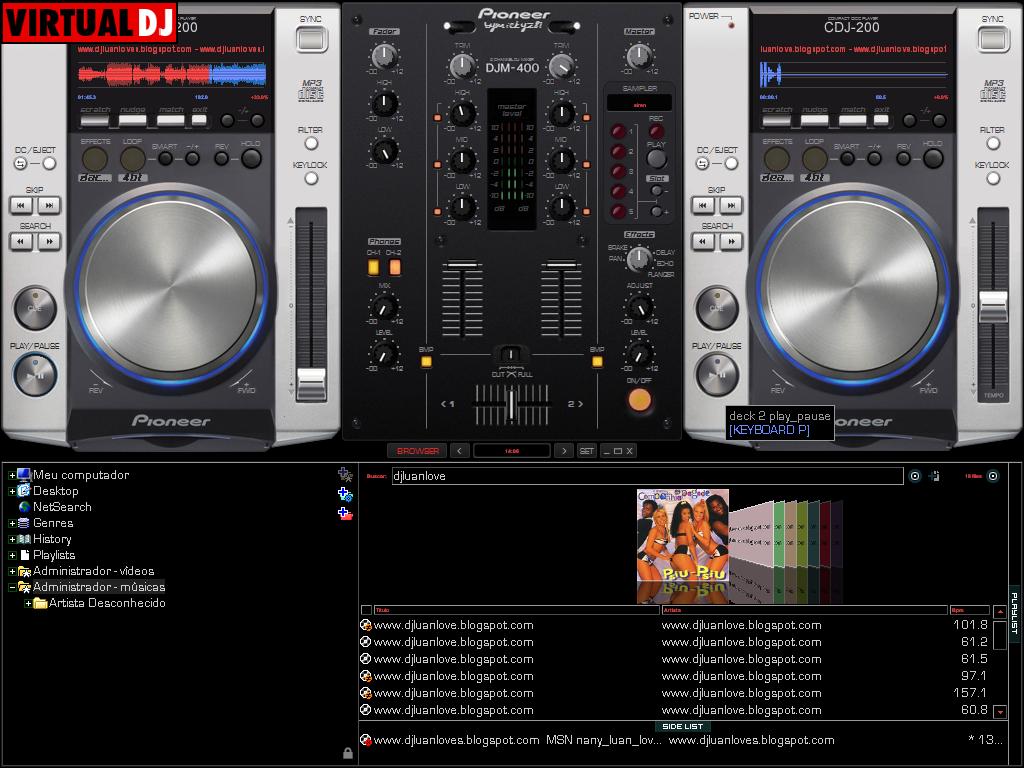Expand Artista Desconhecido folder

[x=28, y=603]
